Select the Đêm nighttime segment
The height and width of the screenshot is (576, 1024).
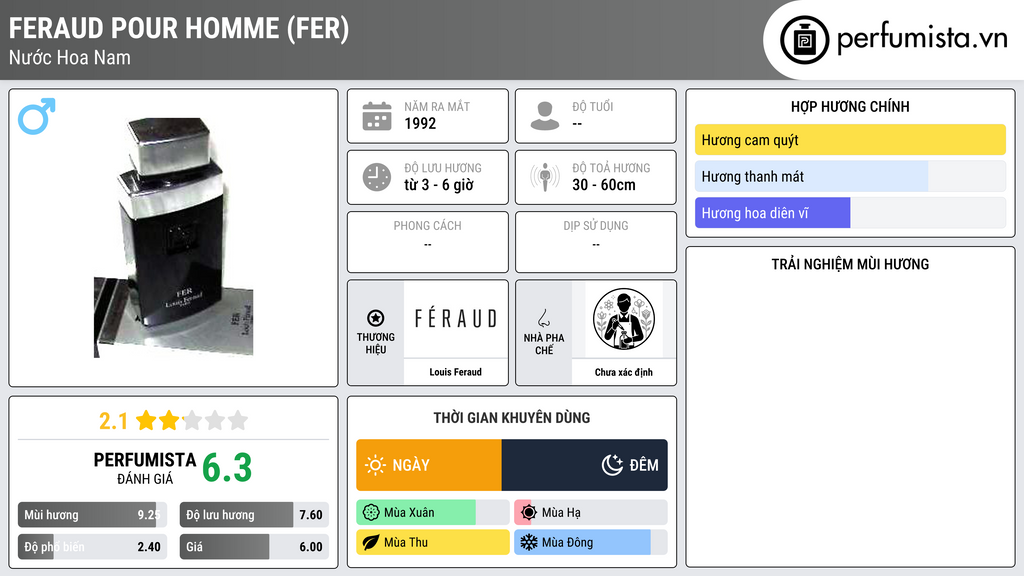pyautogui.click(x=584, y=465)
